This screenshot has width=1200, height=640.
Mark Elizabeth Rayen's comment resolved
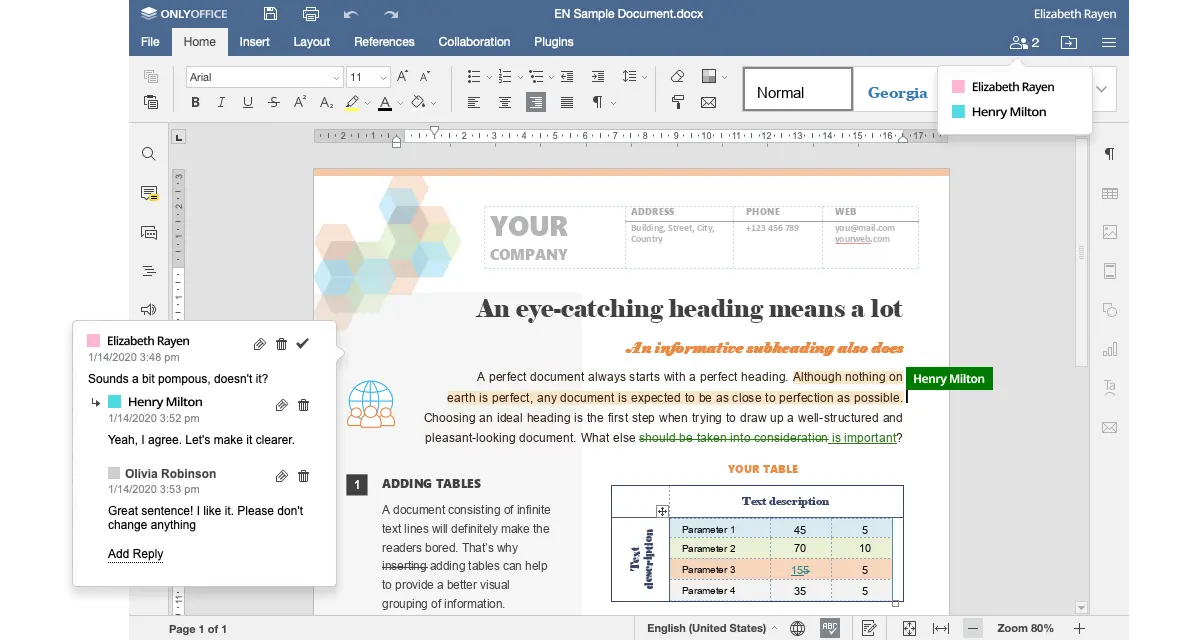point(303,344)
